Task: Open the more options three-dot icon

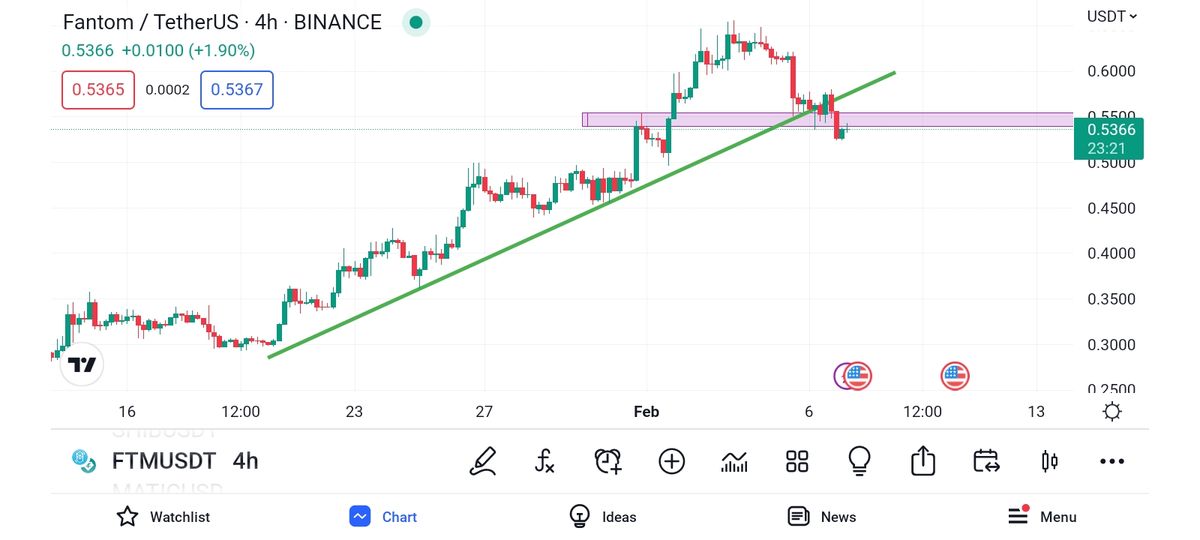Action: [x=1111, y=461]
